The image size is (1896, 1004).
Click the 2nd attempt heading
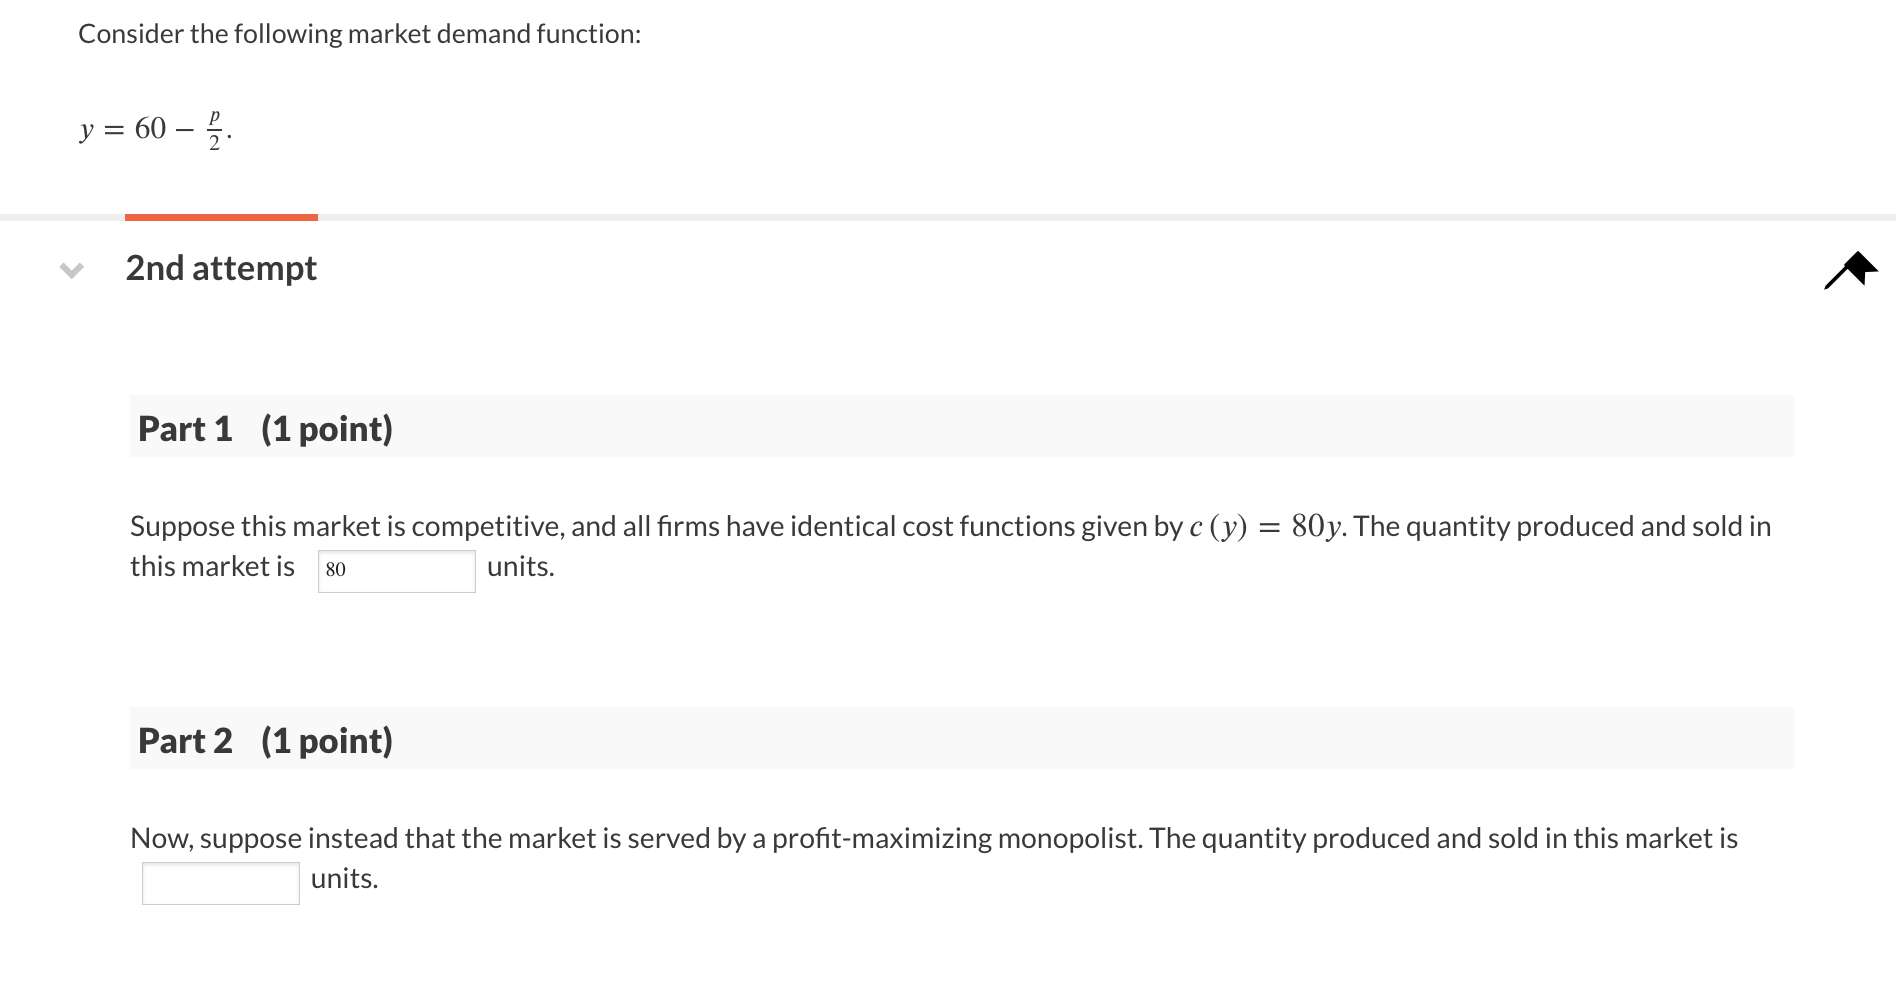(220, 268)
